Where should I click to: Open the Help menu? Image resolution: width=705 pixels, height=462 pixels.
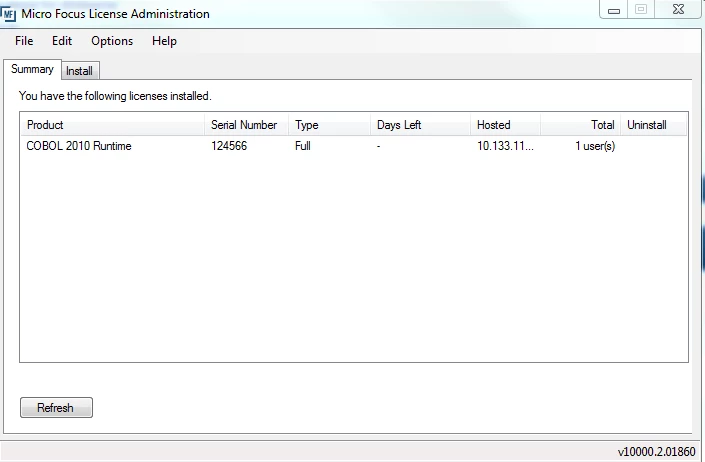click(x=164, y=41)
